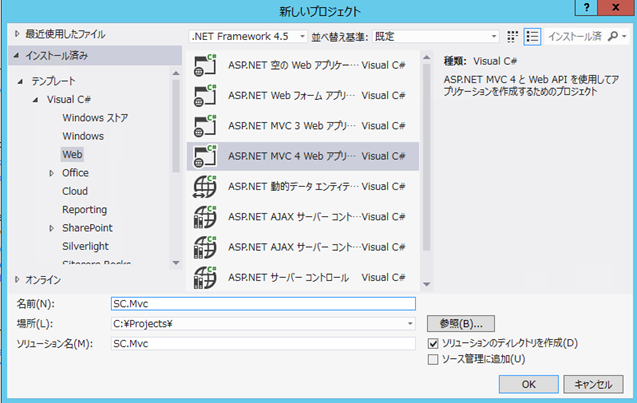This screenshot has height=403, width=637.
Task: Select the Windows category
Action: tap(83, 136)
